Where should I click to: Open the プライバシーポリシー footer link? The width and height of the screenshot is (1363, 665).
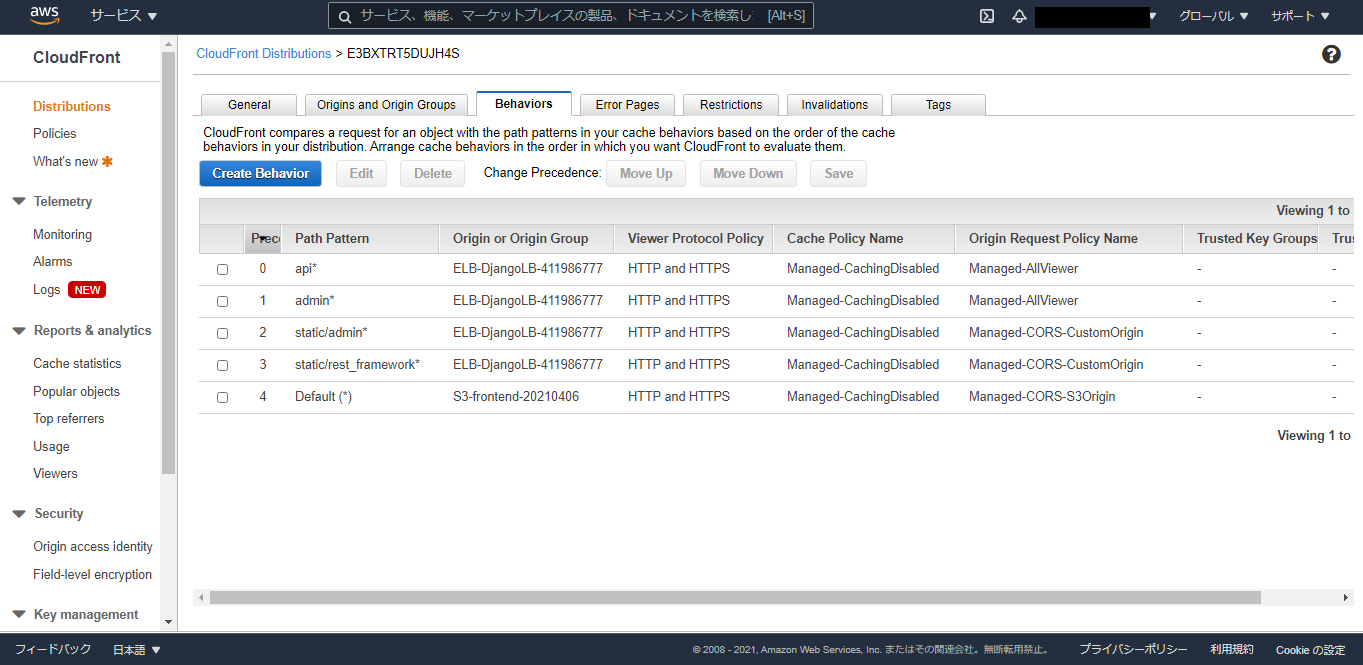tap(1133, 649)
